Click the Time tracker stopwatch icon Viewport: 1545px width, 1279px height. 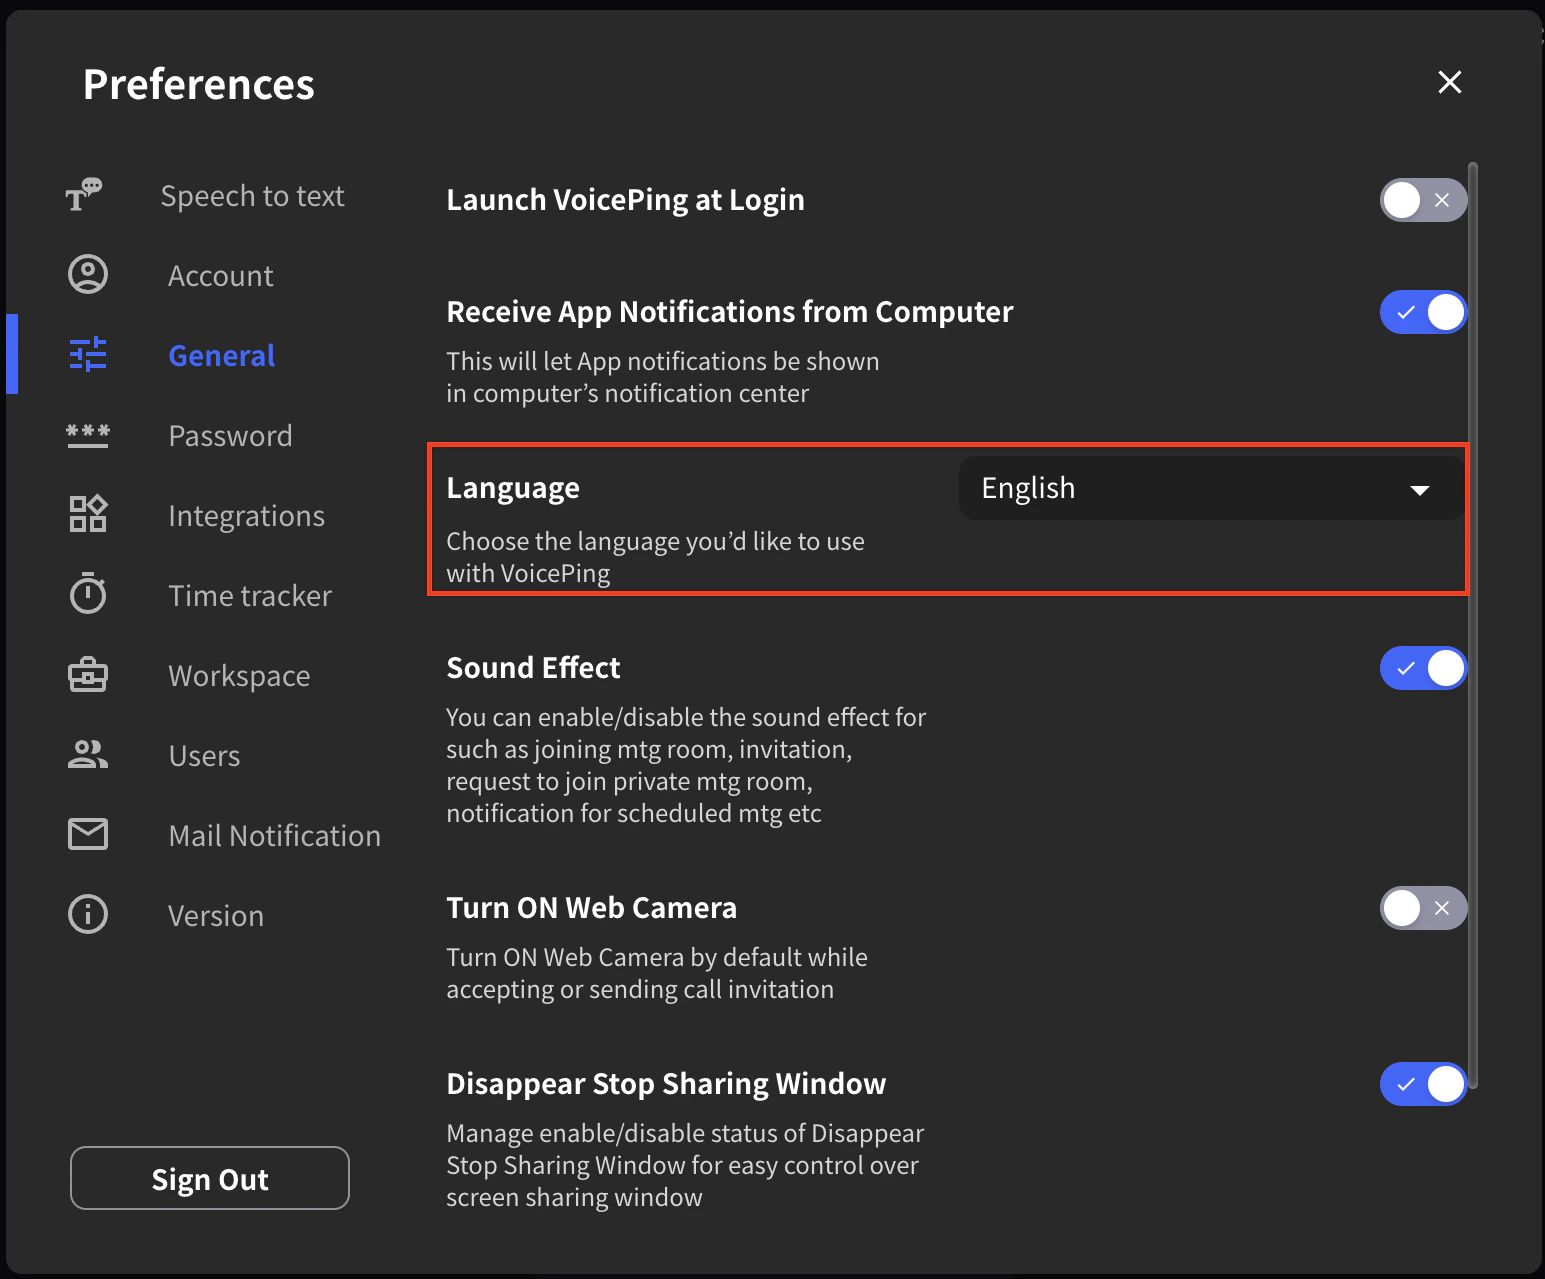87,594
